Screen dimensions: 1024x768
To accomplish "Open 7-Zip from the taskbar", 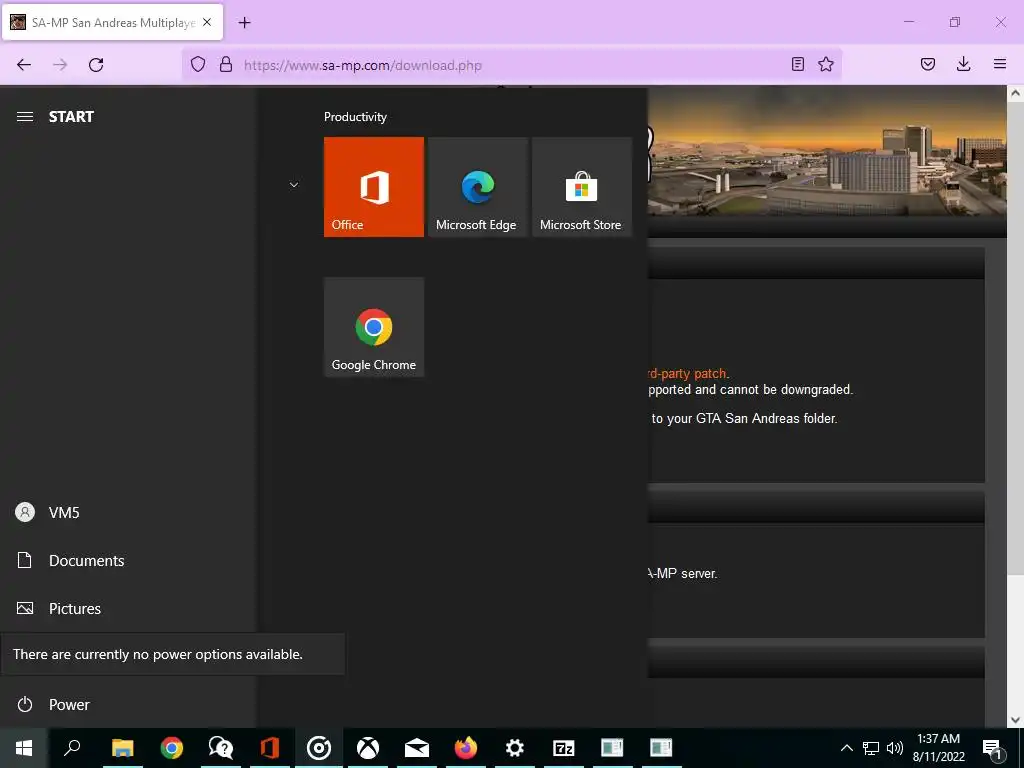I will (564, 748).
